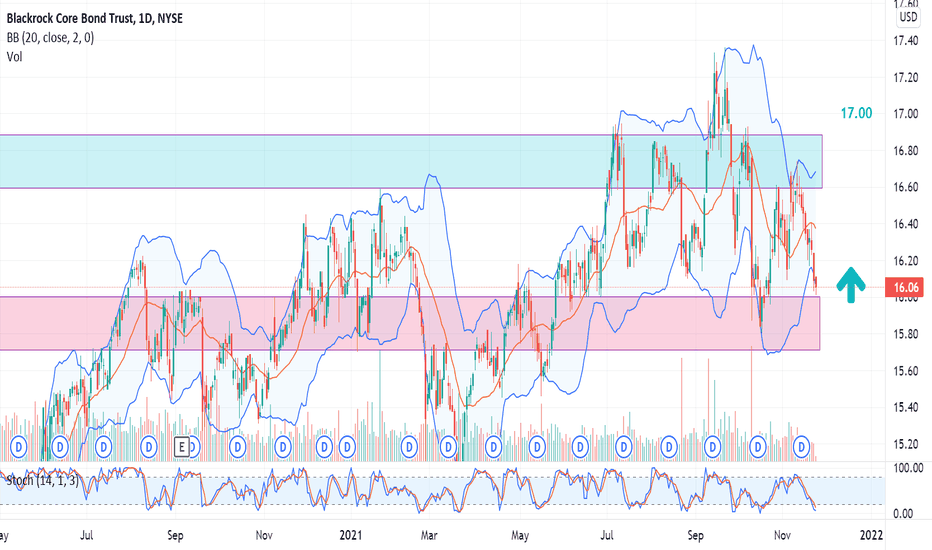This screenshot has width=932, height=550.
Task: Click the Sep label after 2021 on the axis
Action: [695, 535]
